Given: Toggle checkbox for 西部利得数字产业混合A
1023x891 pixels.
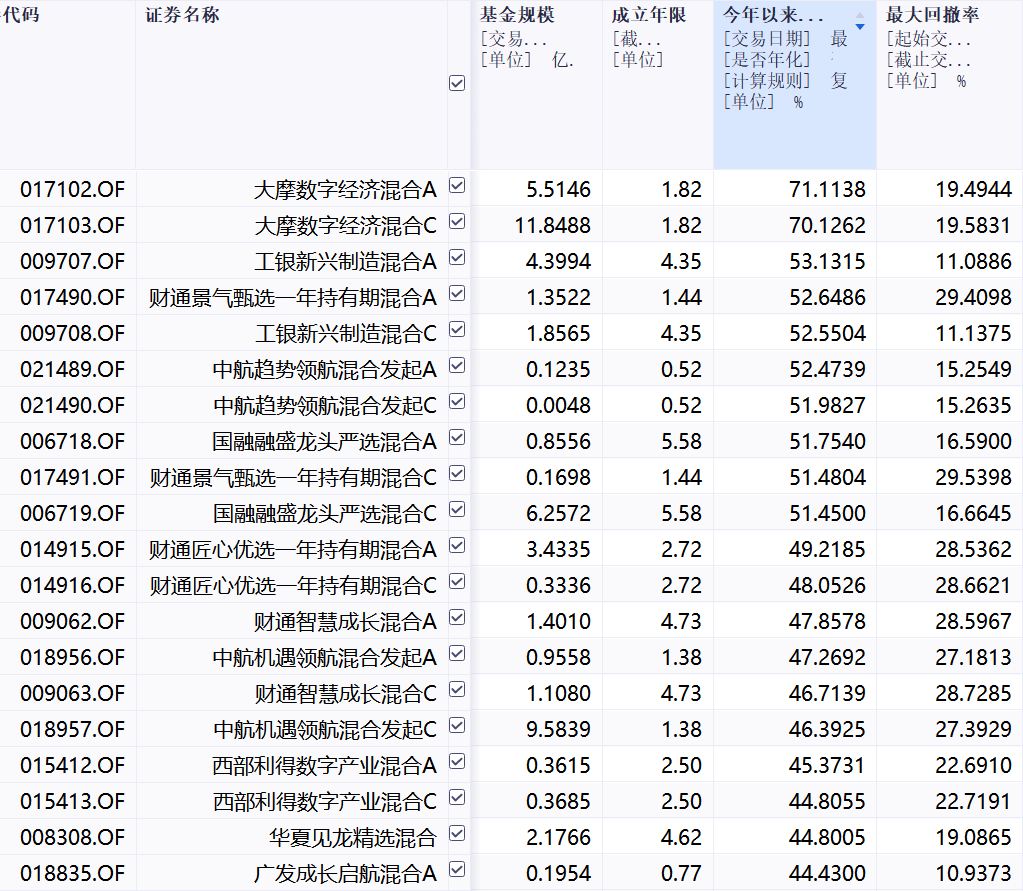Looking at the screenshot, I should [x=457, y=761].
